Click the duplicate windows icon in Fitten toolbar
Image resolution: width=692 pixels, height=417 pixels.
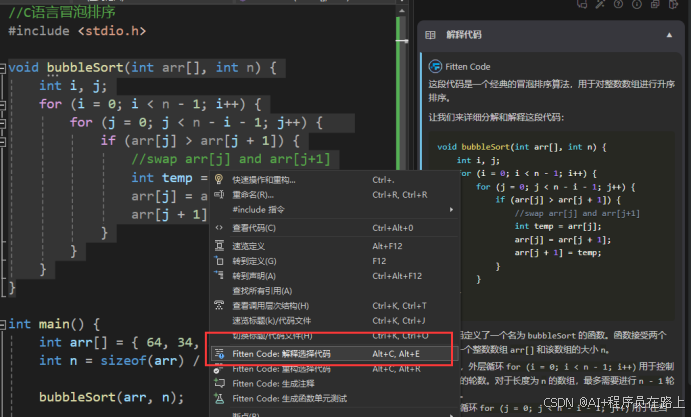click(x=655, y=4)
